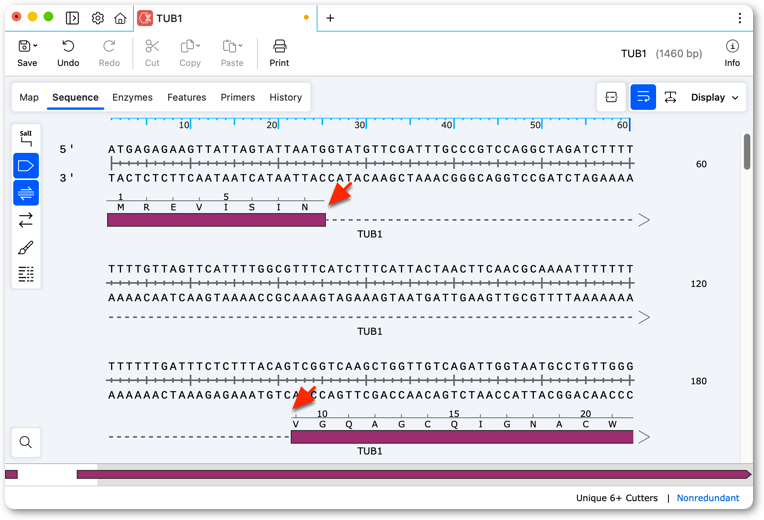Viewport: 764px width, 520px height.
Task: Click the Paste toolbar button
Action: (232, 53)
